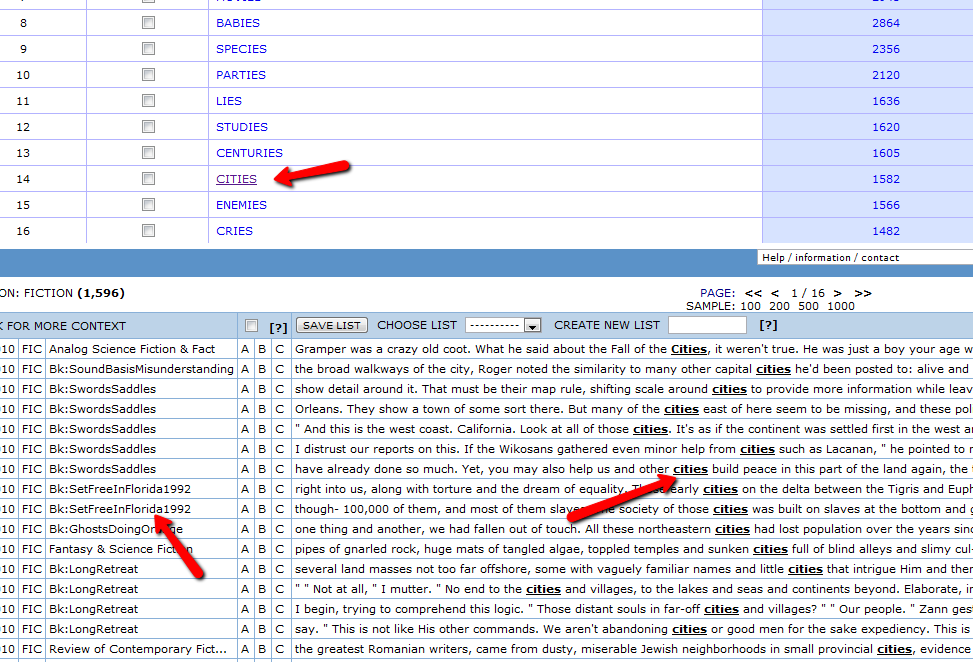973x662 pixels.
Task: Open the CITIES word link
Action: click(x=236, y=179)
